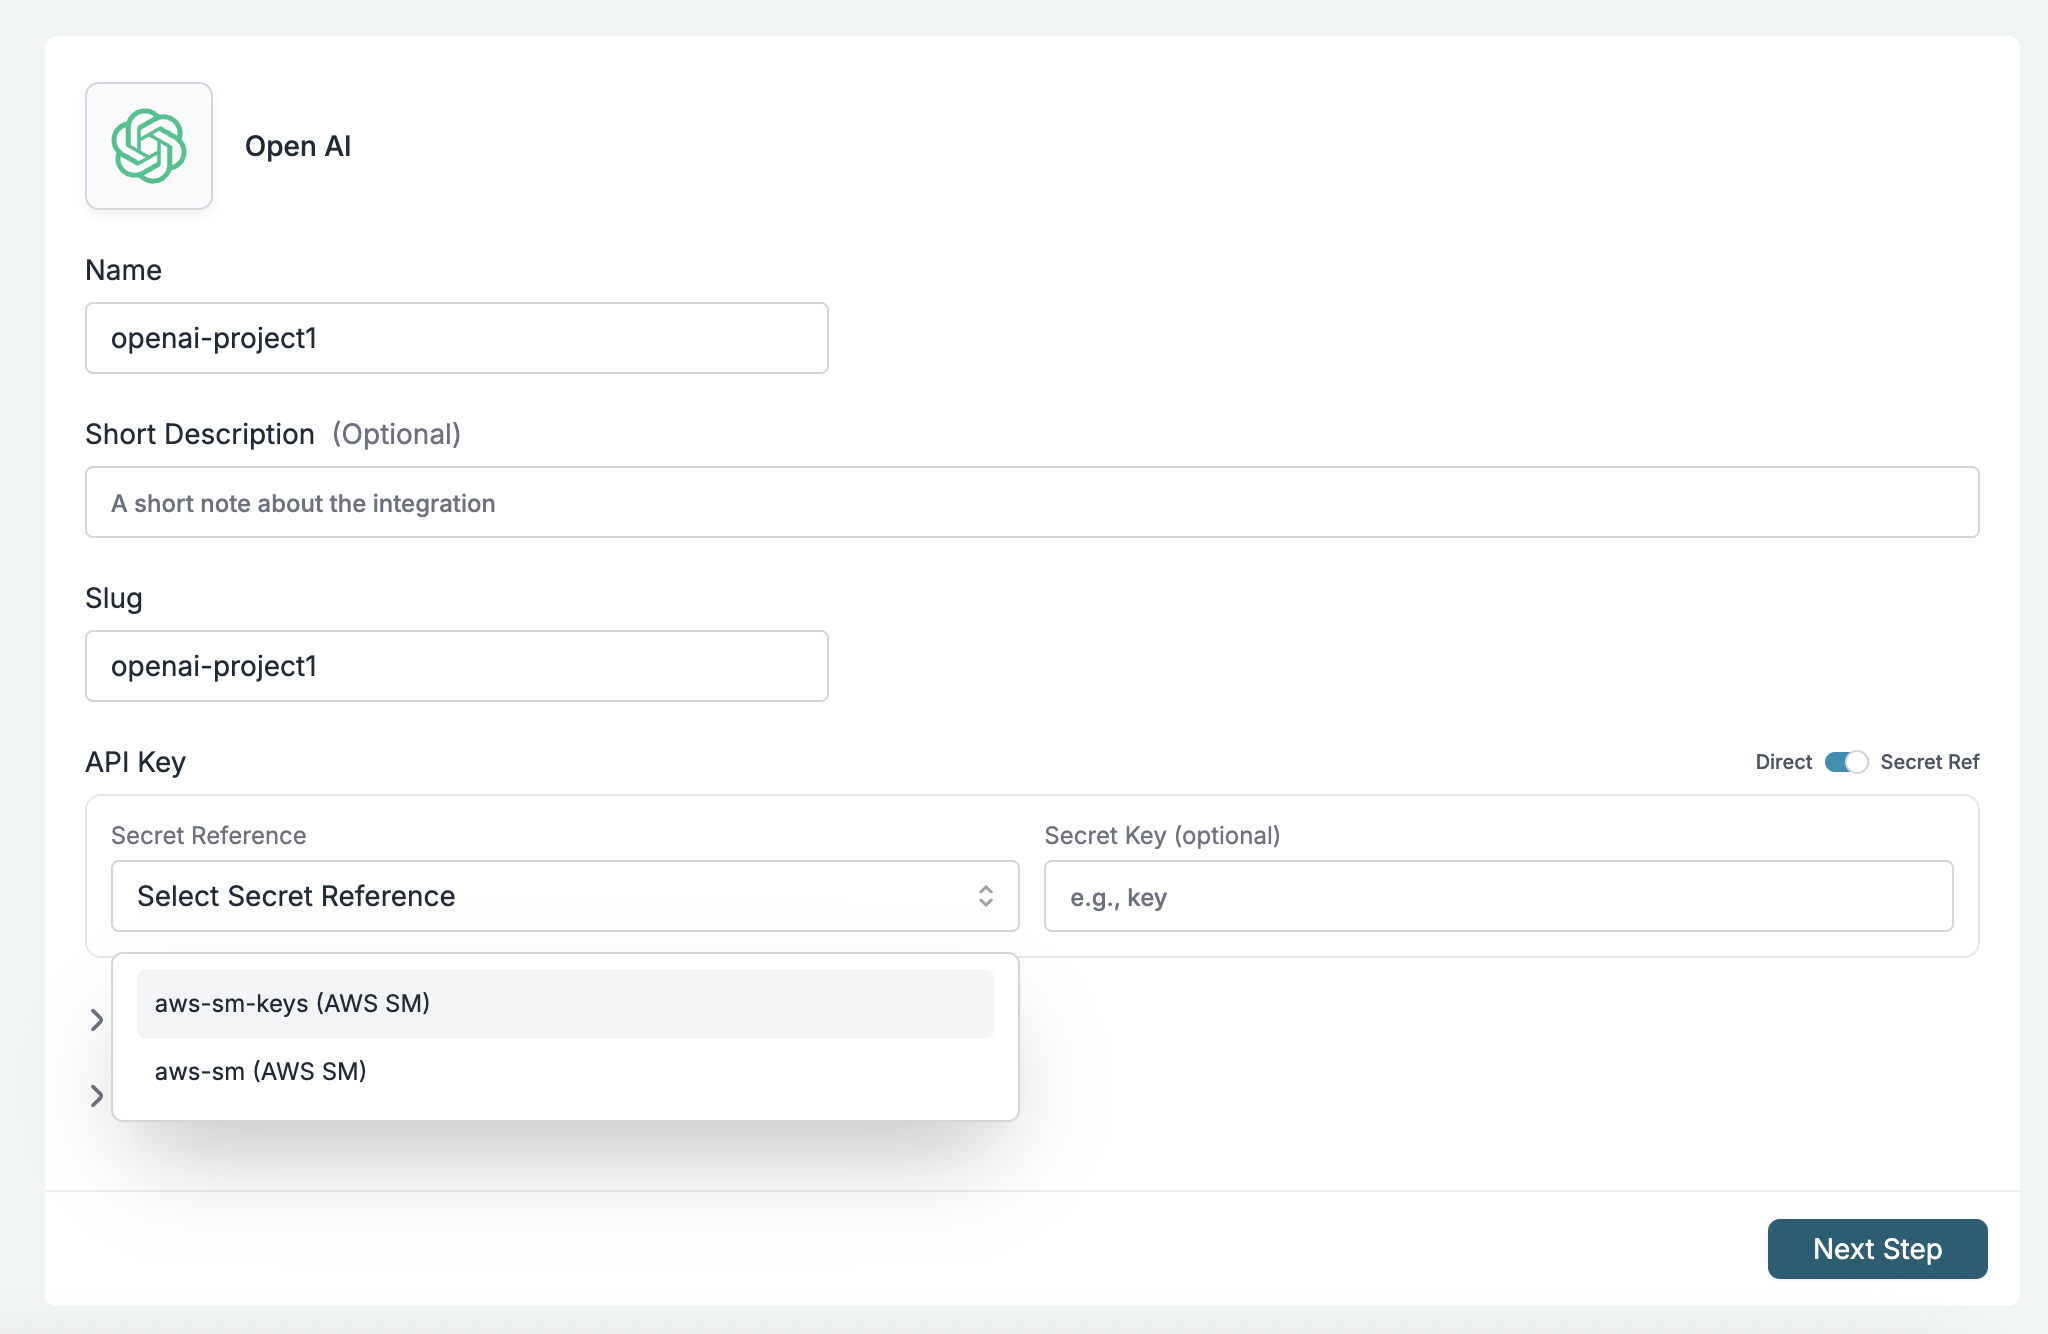This screenshot has height=1334, width=2048.
Task: Focus the Short Description input
Action: tap(1032, 502)
